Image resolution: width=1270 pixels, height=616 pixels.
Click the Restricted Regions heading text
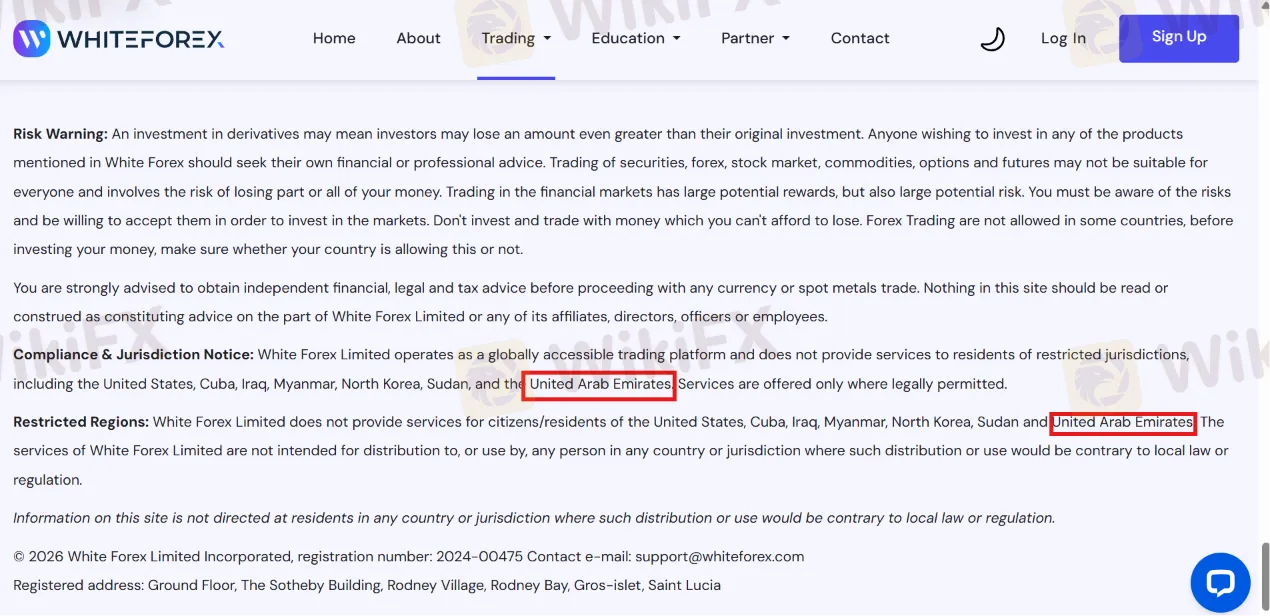point(81,422)
